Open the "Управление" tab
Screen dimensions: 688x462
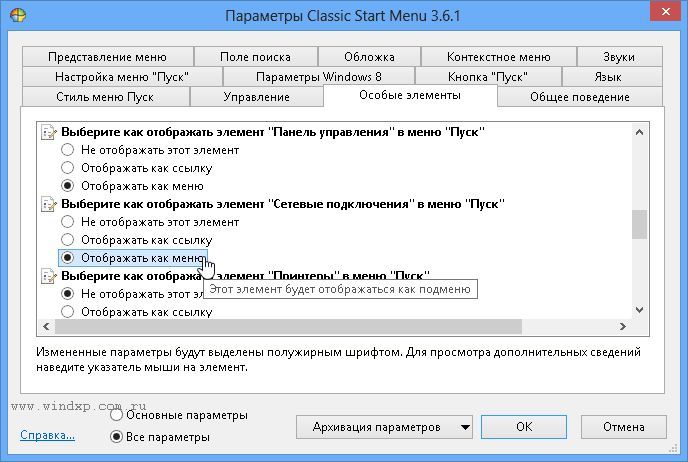pos(257,97)
